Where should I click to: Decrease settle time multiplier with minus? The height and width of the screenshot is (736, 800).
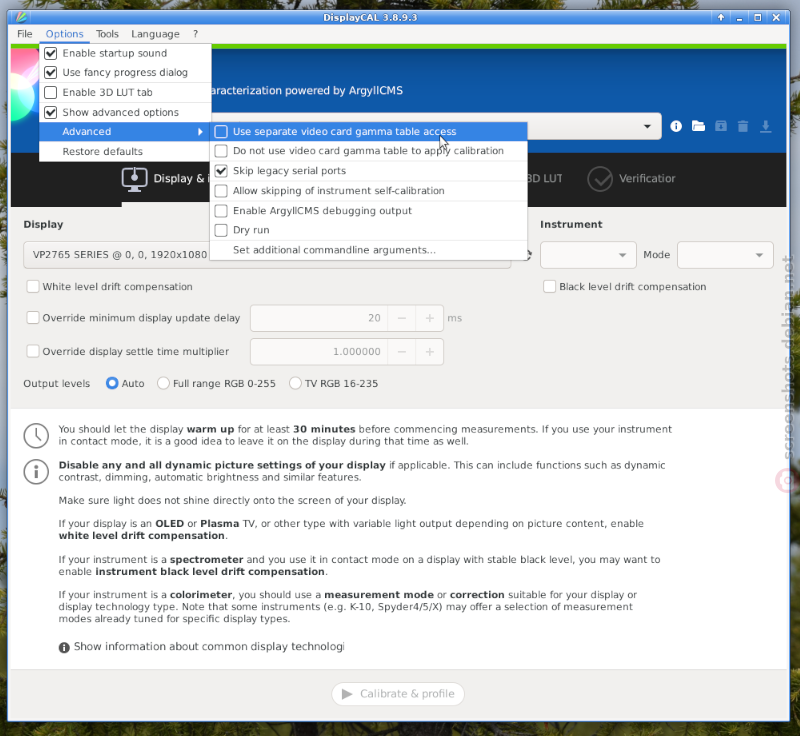click(402, 352)
